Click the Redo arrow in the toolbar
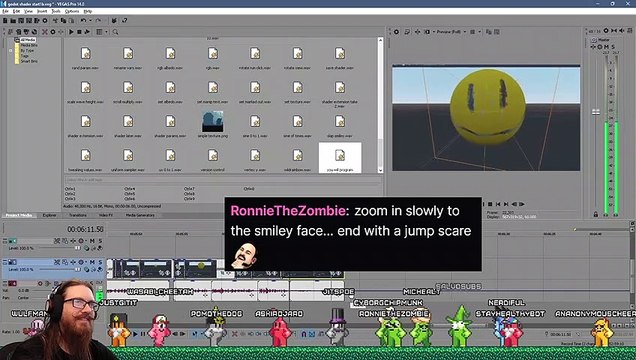Viewport: 636px width, 360px height. [98, 21]
